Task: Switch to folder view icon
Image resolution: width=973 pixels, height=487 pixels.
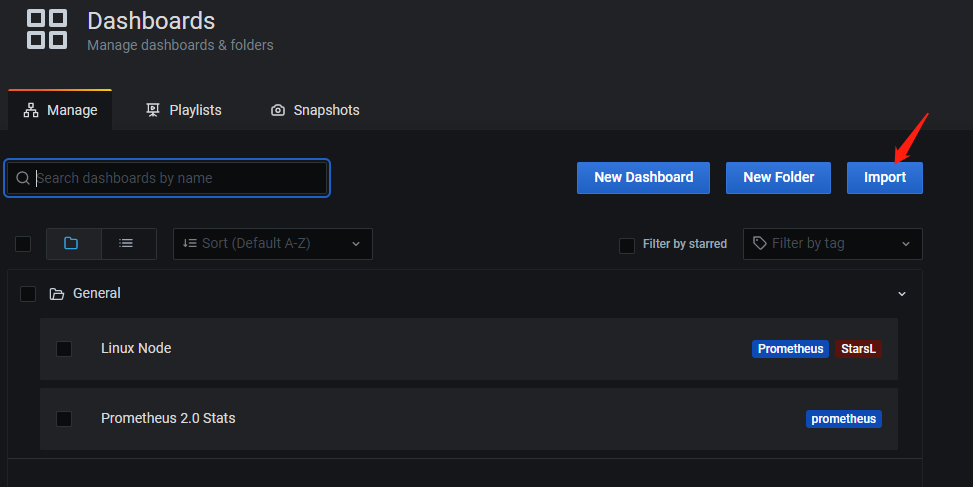Action: [x=73, y=243]
